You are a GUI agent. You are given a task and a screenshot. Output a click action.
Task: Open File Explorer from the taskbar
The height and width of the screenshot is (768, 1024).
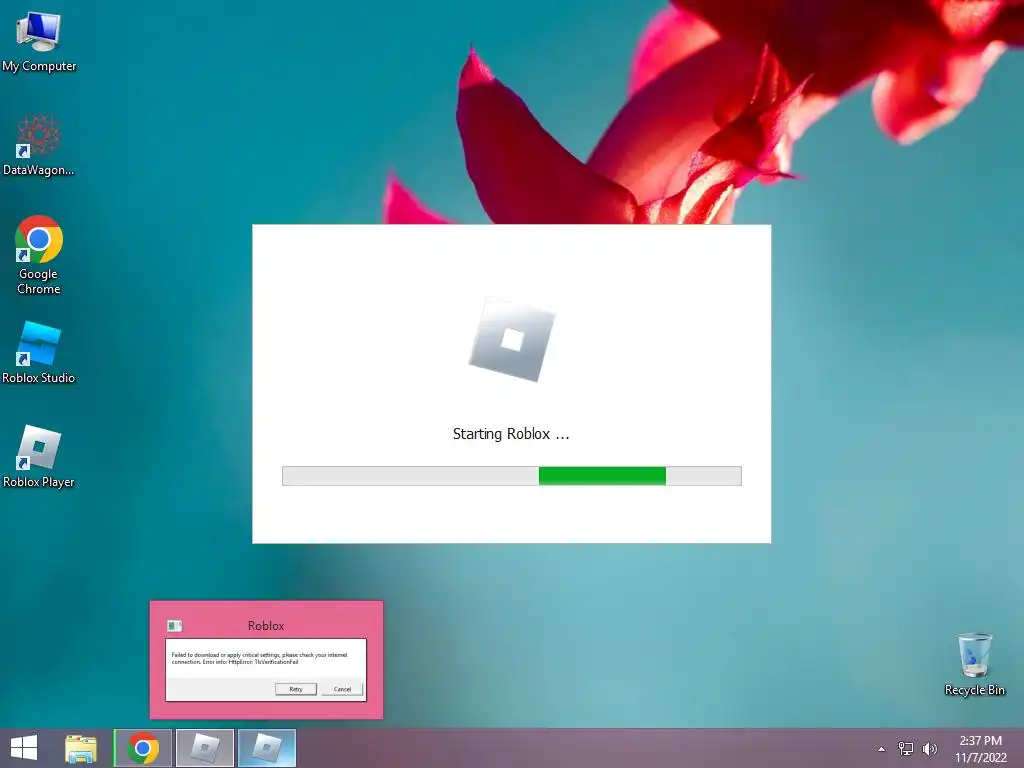(81, 748)
